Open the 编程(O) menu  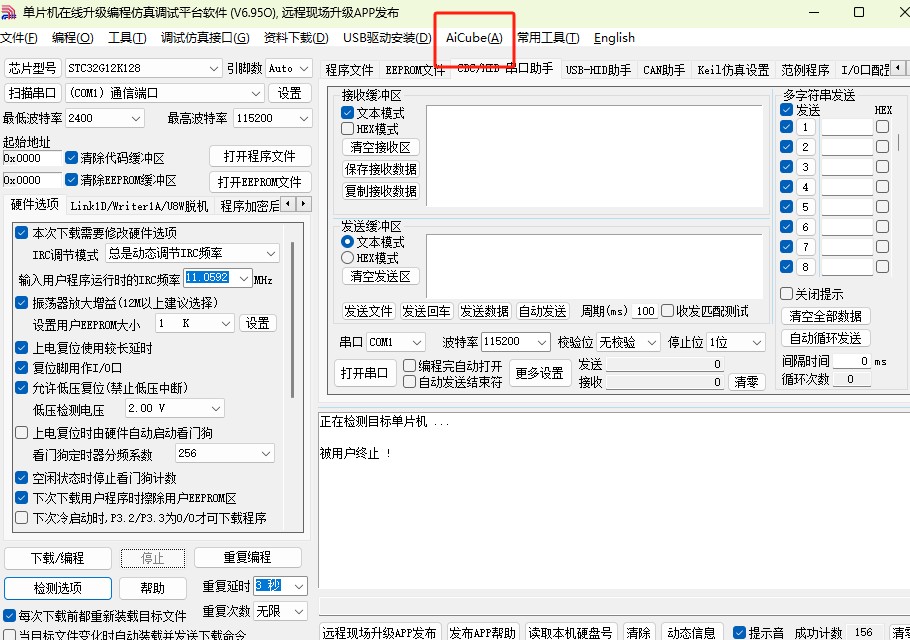coord(73,38)
